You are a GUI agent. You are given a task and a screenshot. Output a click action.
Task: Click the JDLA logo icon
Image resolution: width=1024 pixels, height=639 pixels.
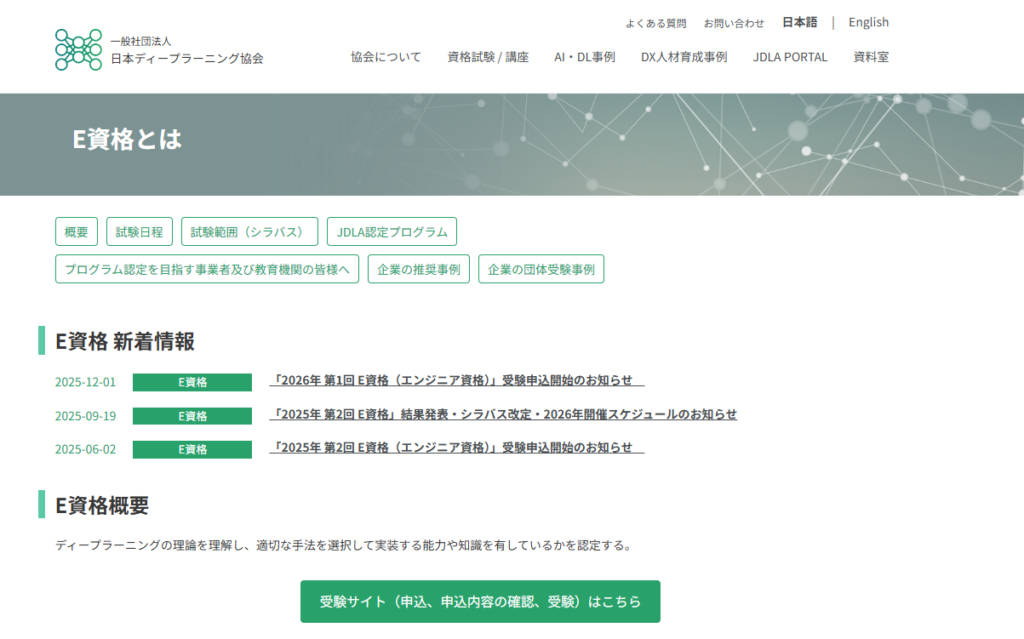[x=79, y=50]
